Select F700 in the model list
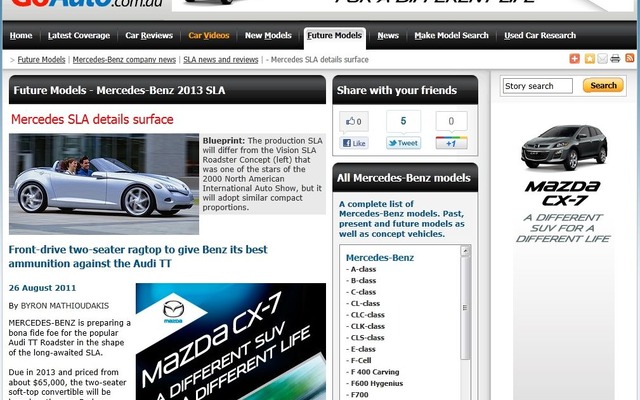This screenshot has height=400, width=640. click(x=359, y=395)
